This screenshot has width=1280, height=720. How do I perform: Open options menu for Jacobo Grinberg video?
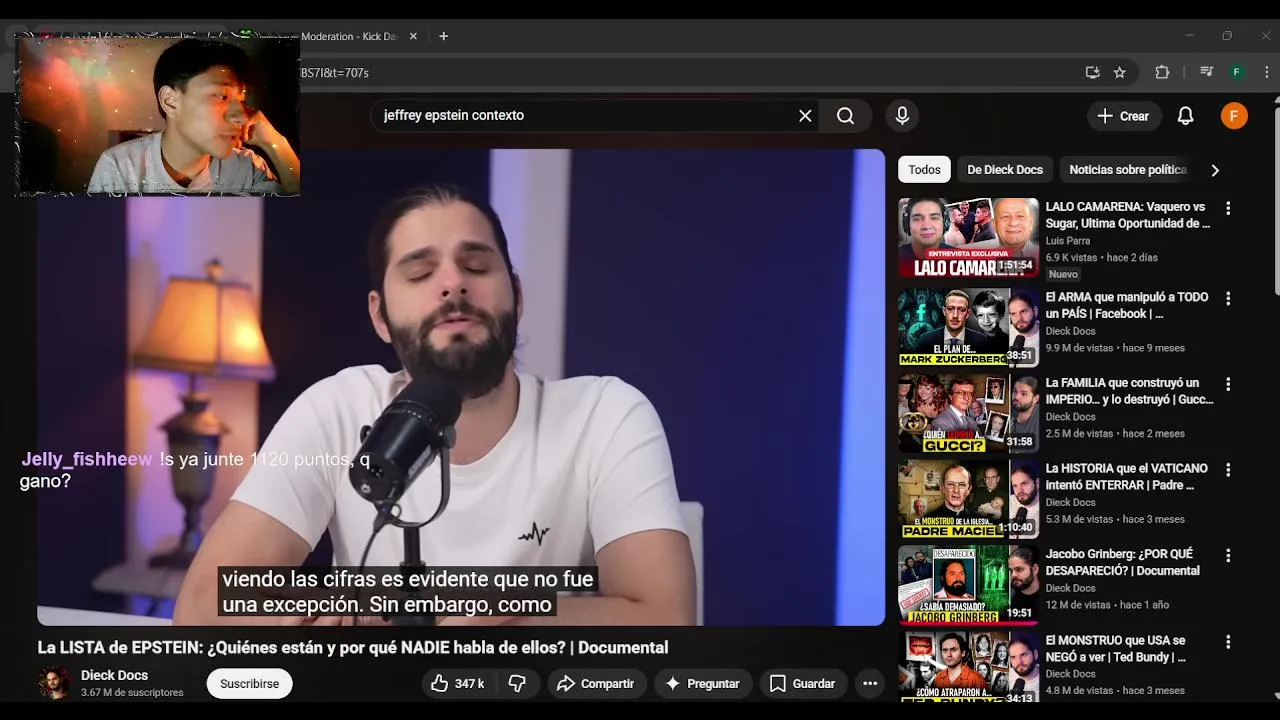1228,556
